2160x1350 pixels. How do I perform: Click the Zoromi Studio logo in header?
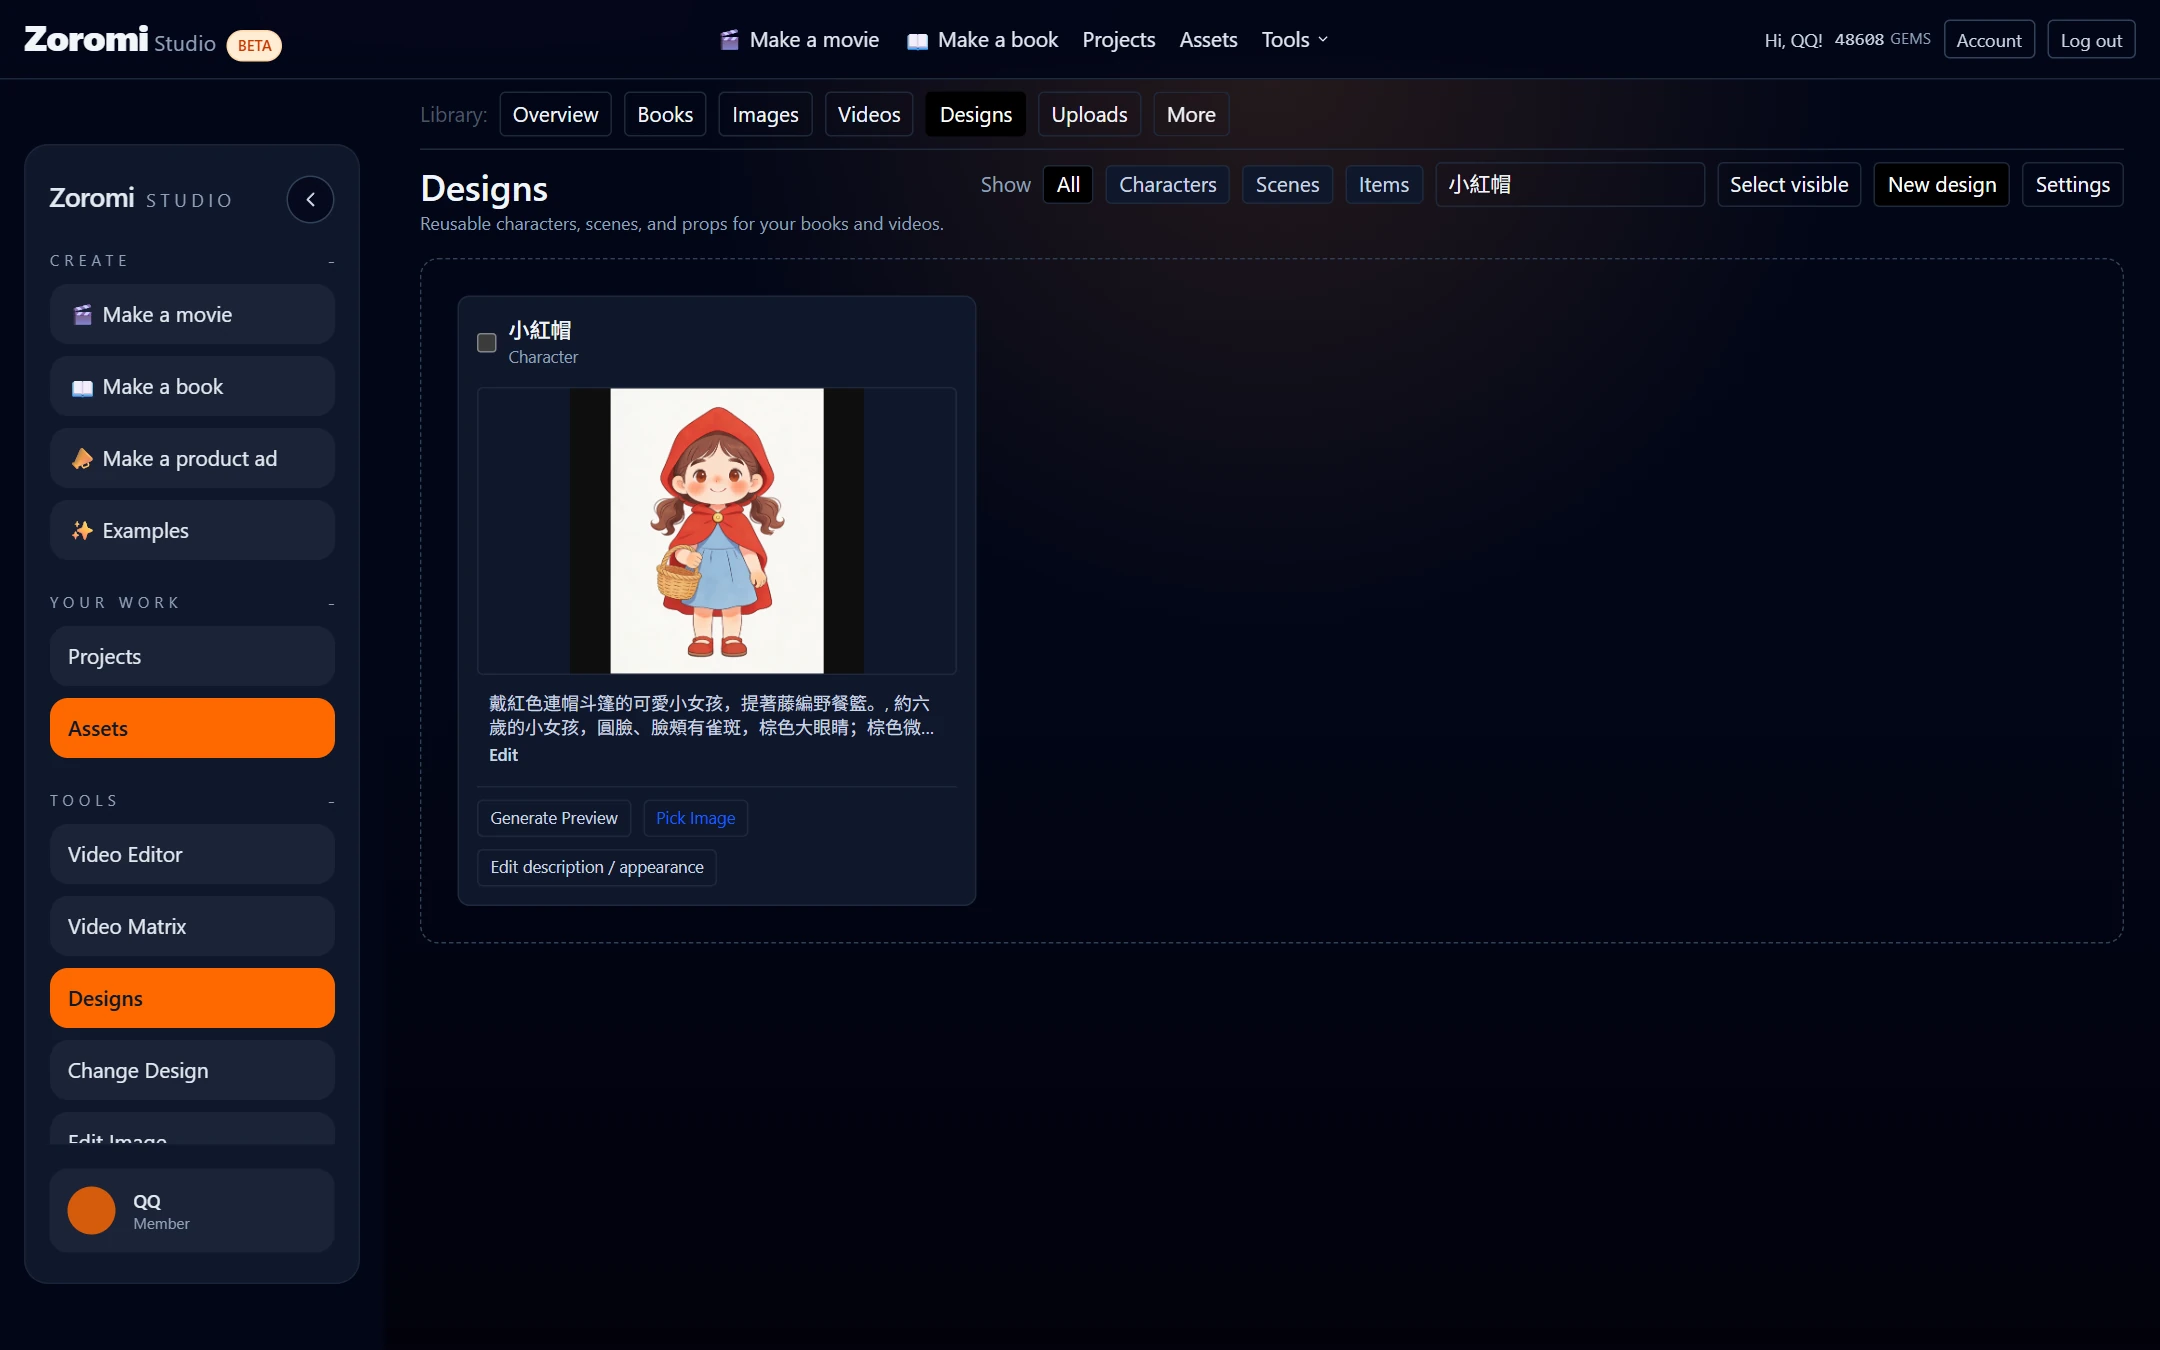click(x=120, y=40)
